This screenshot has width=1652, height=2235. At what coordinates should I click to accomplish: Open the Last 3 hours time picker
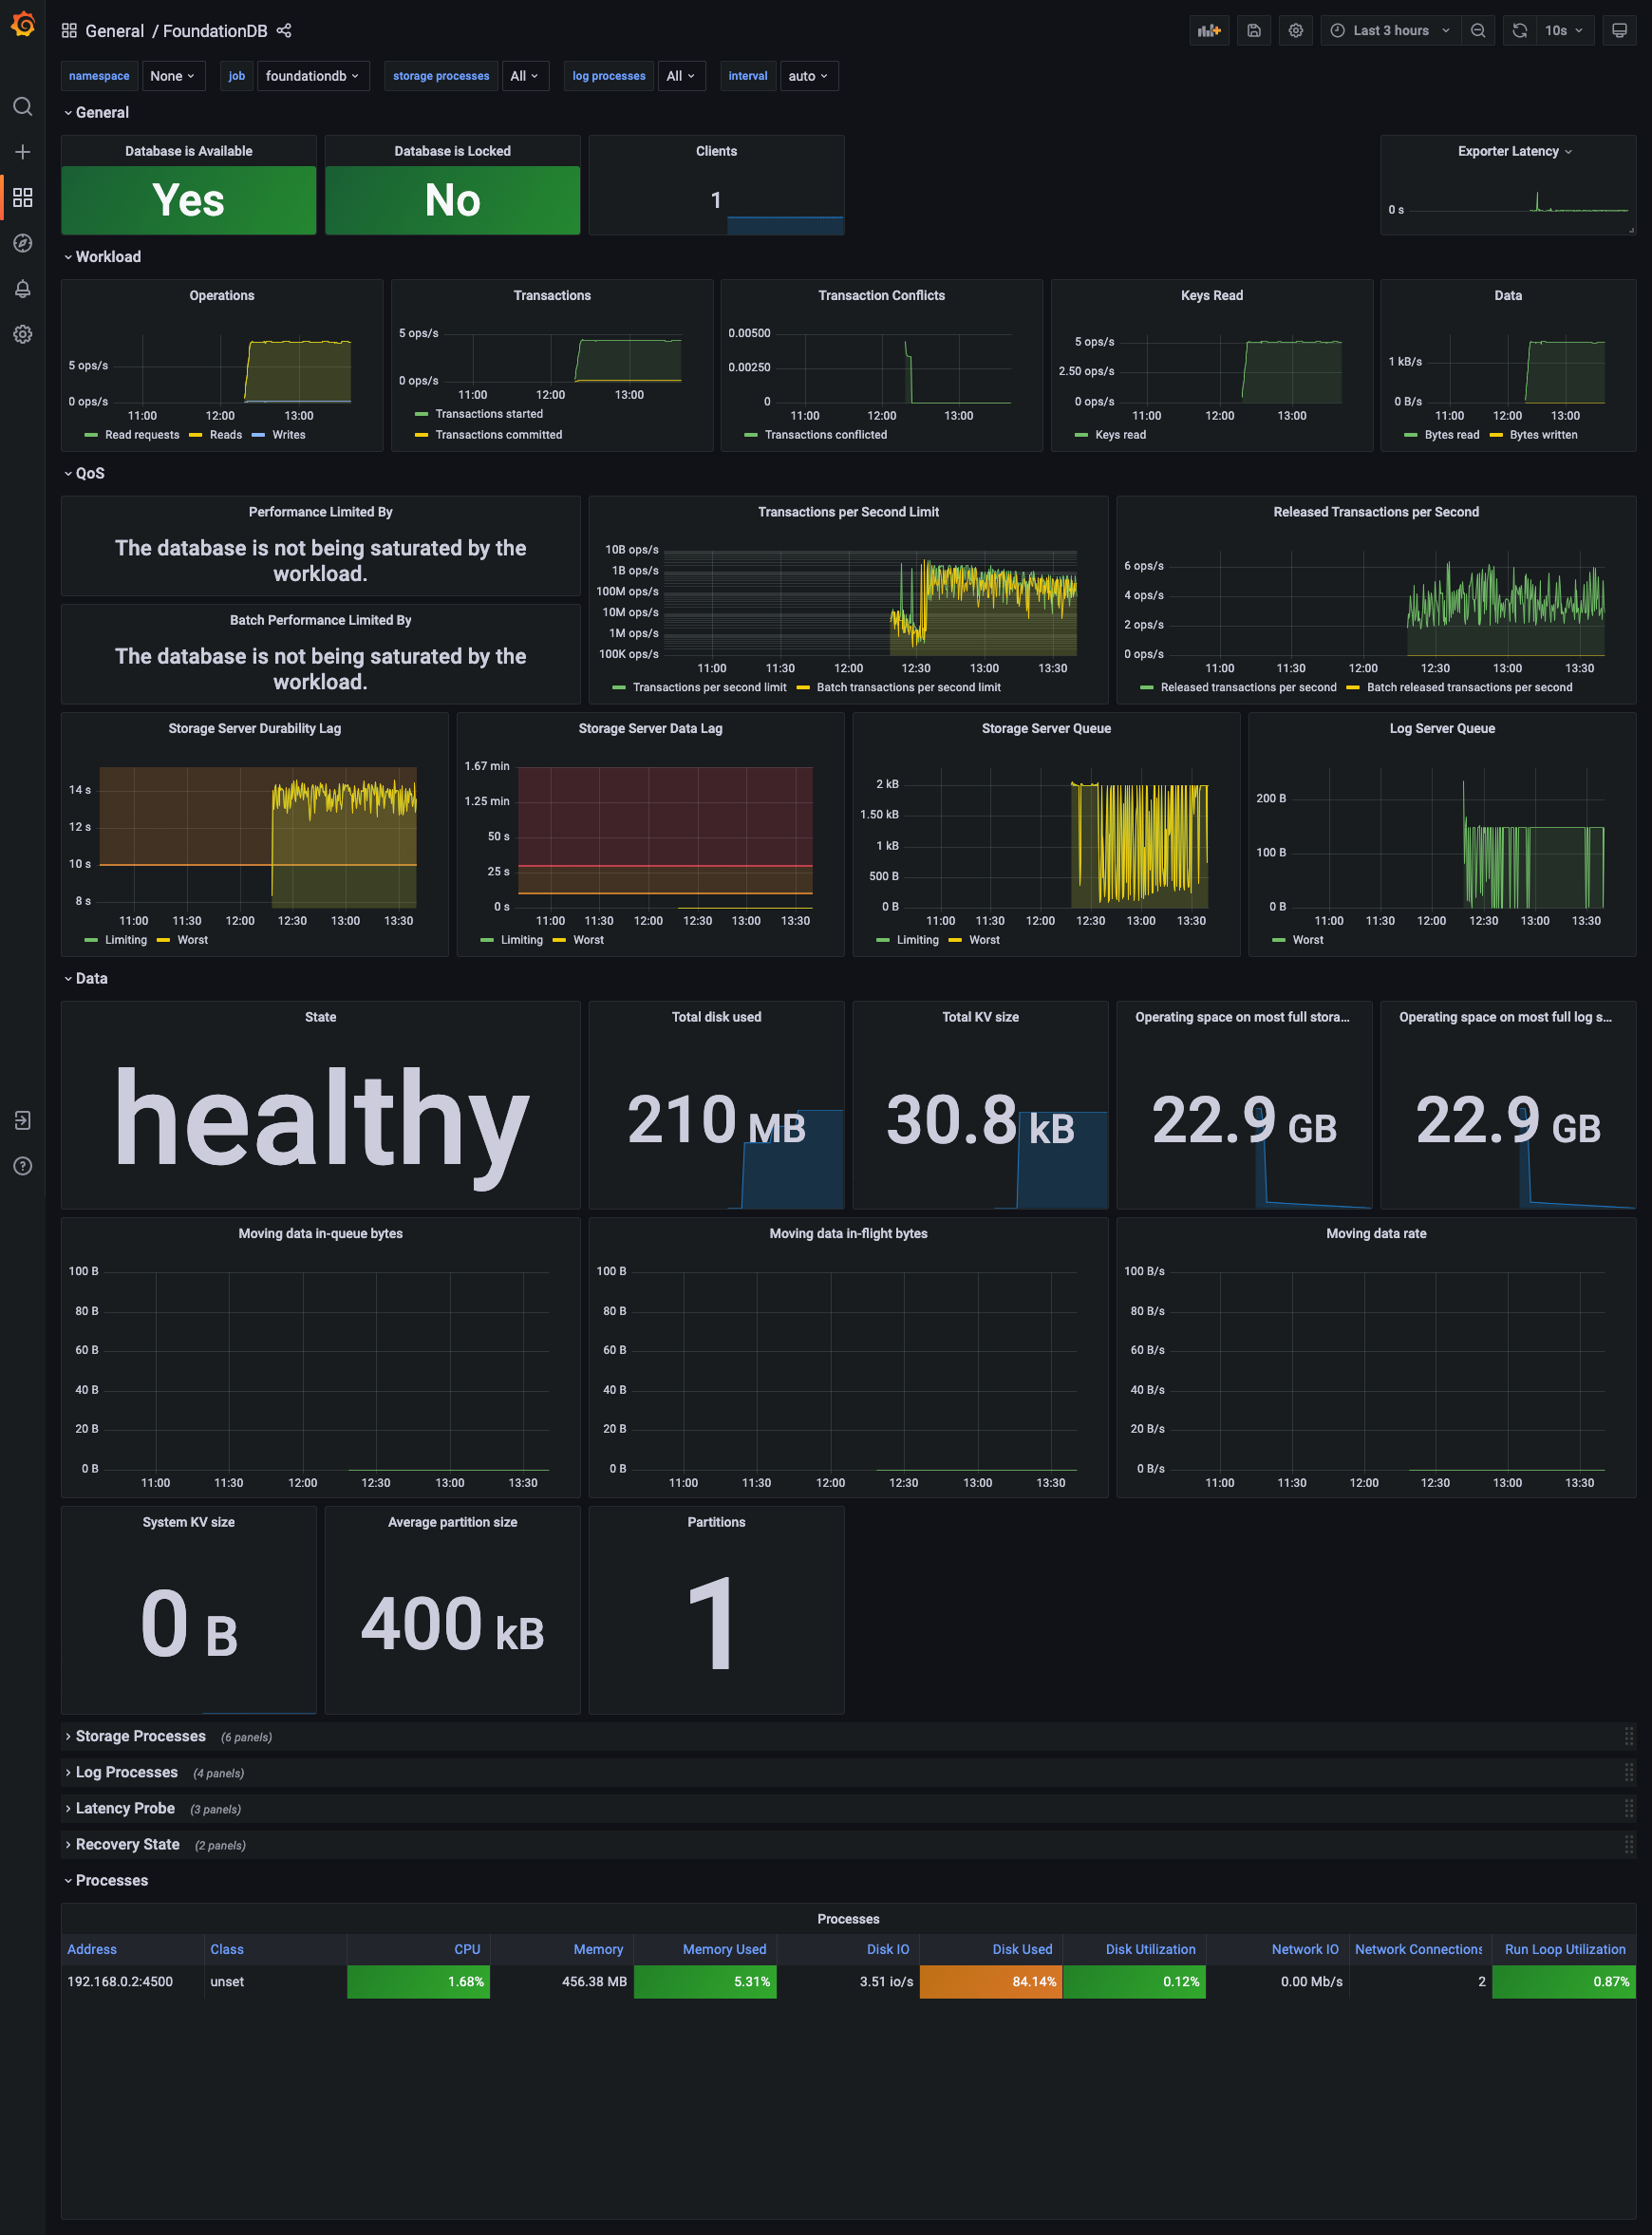[1390, 31]
